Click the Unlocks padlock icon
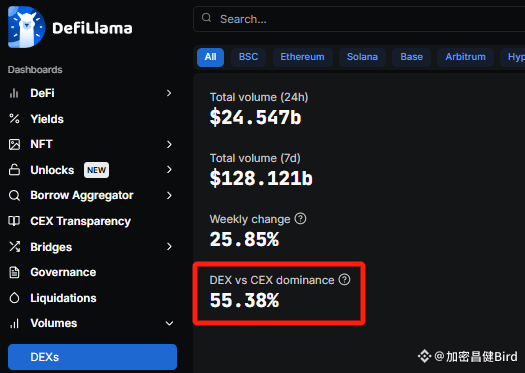525x373 pixels. 14,170
